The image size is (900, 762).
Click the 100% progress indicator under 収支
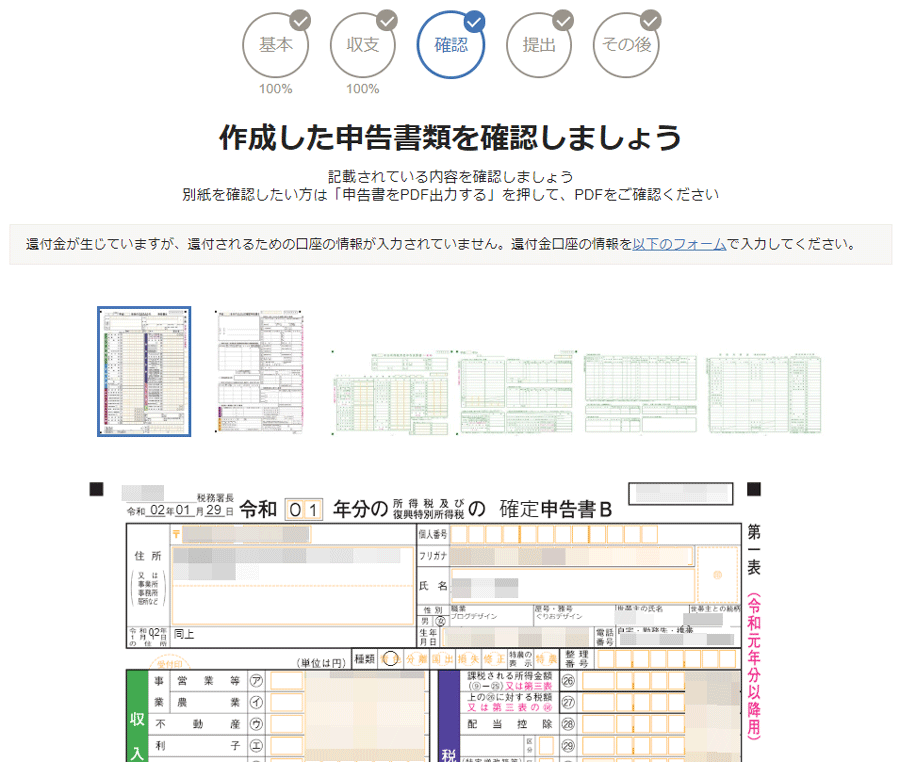coord(363,88)
